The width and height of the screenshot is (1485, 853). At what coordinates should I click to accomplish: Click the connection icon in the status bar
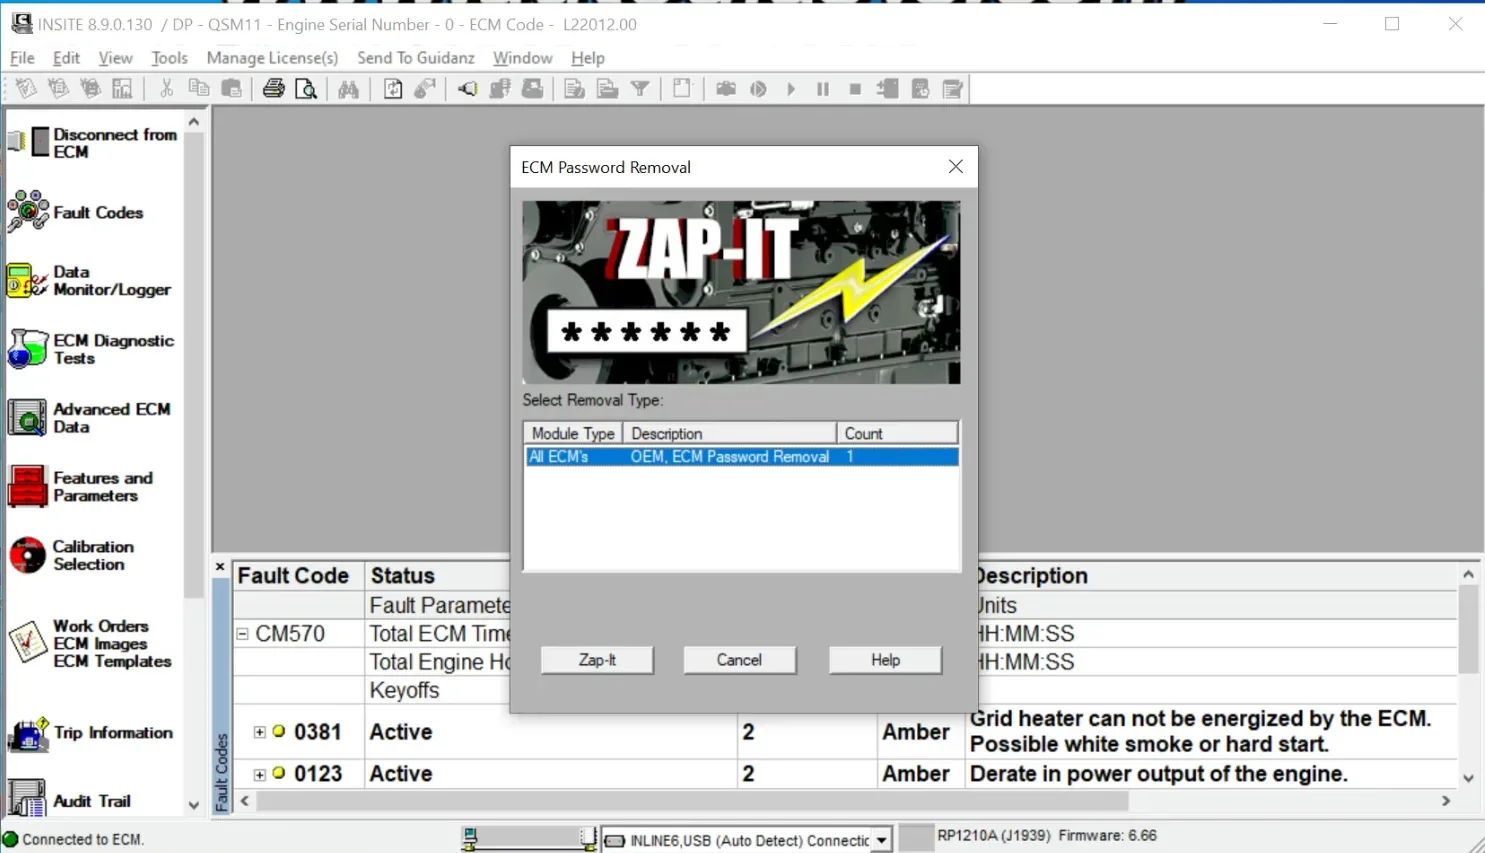[470, 838]
